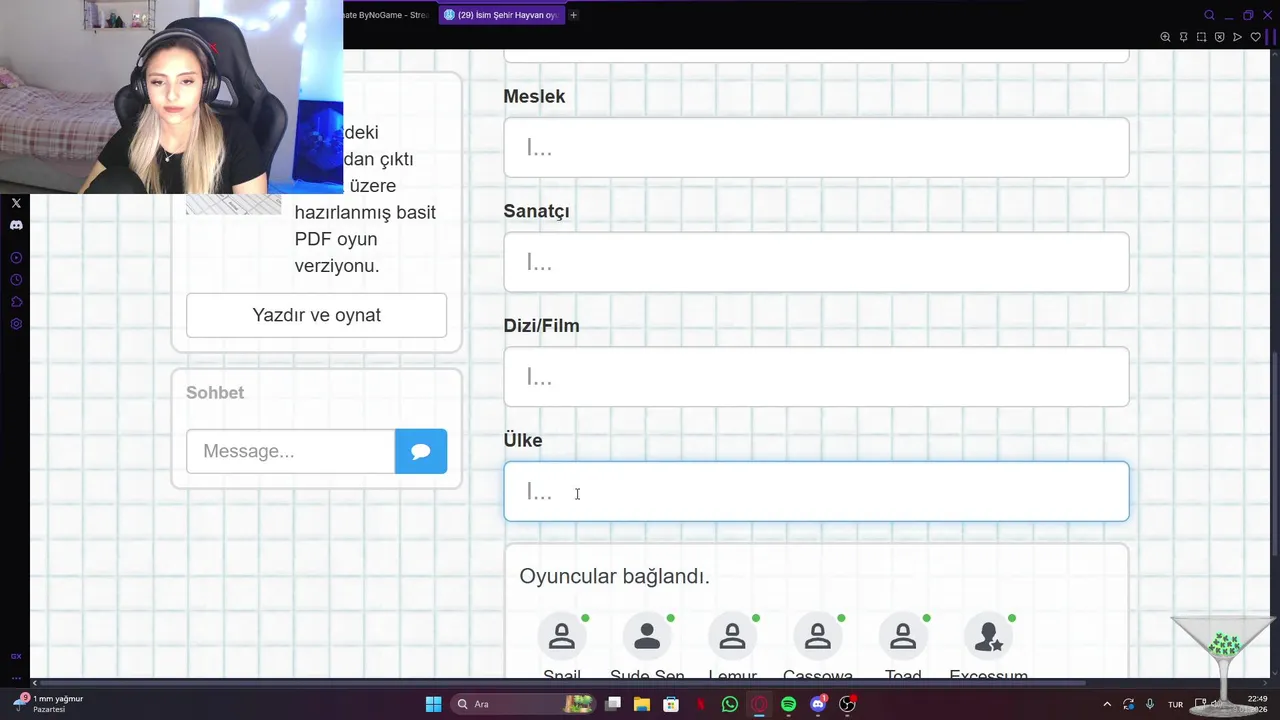Image resolution: width=1280 pixels, height=720 pixels.
Task: Open History clock icon in sidebar
Action: [x=16, y=280]
